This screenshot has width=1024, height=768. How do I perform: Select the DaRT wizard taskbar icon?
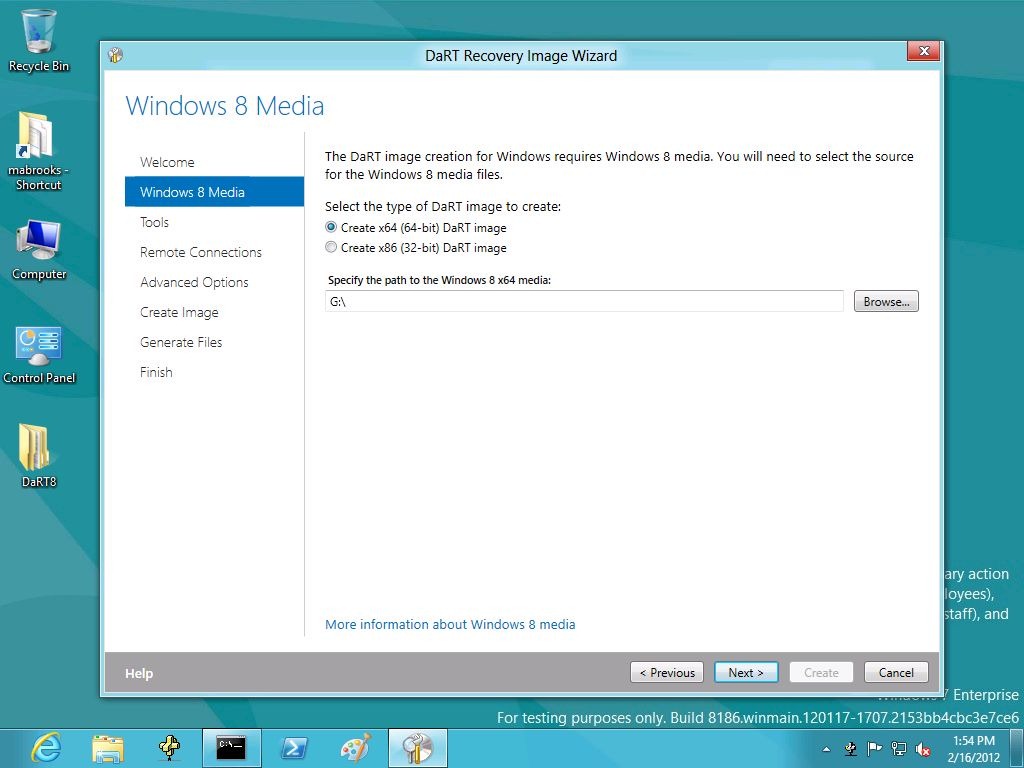[418, 748]
